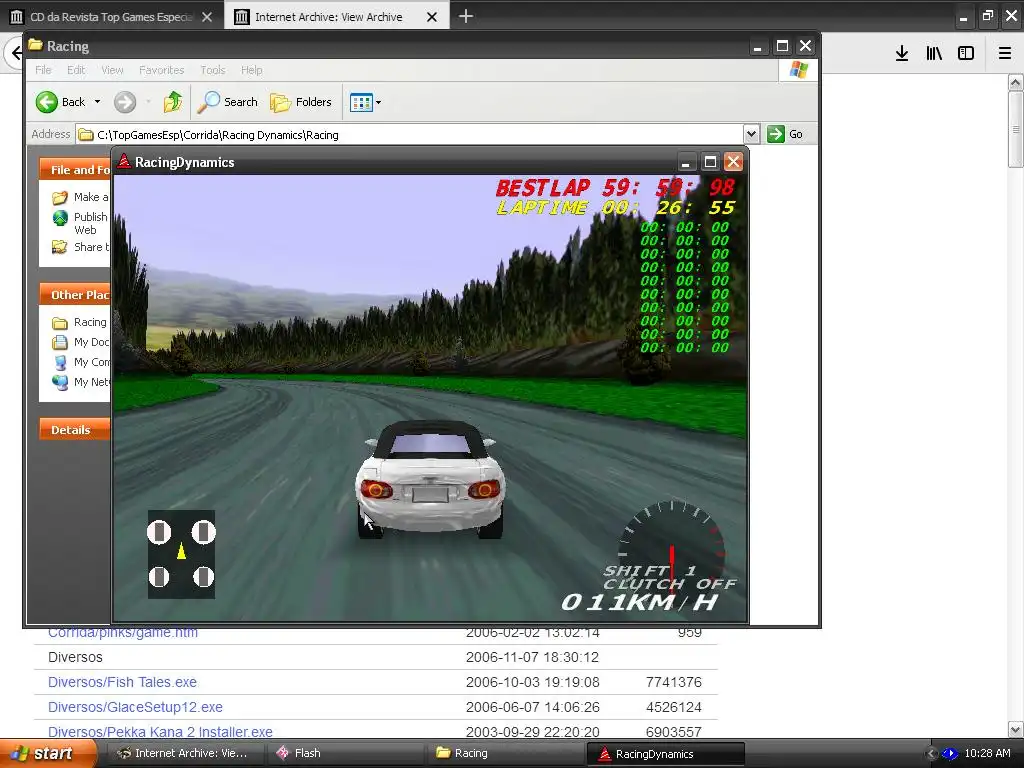Collapse the Other Places panel header

[x=74, y=295]
